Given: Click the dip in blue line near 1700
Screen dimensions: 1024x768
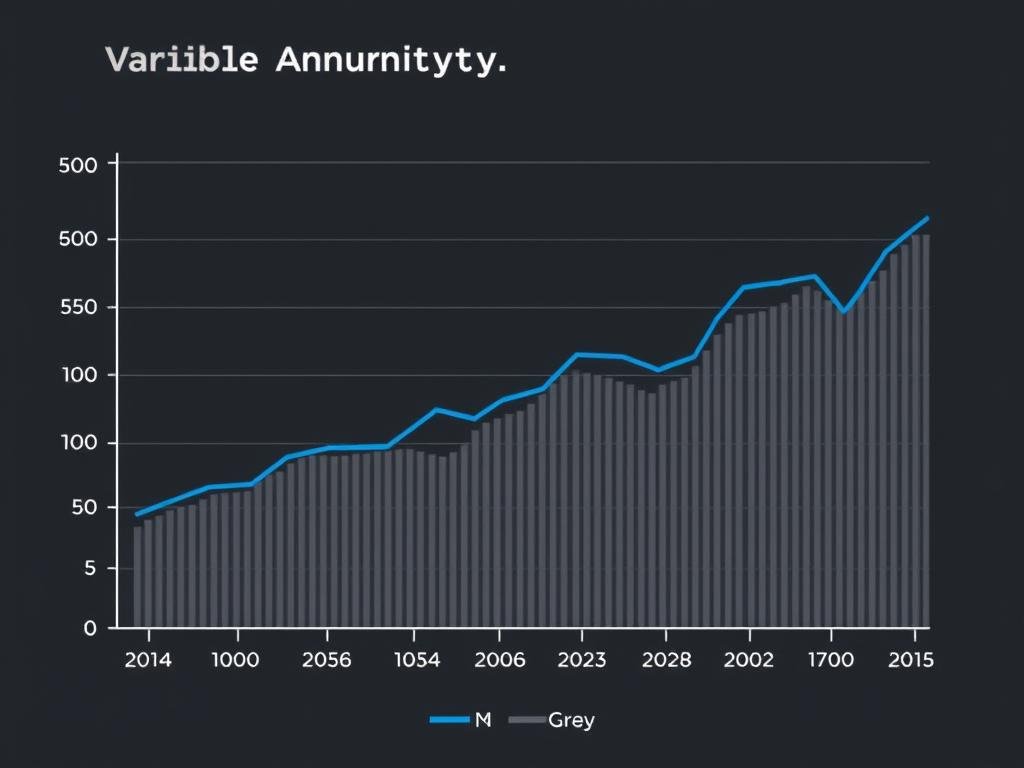Looking at the screenshot, I should (845, 312).
